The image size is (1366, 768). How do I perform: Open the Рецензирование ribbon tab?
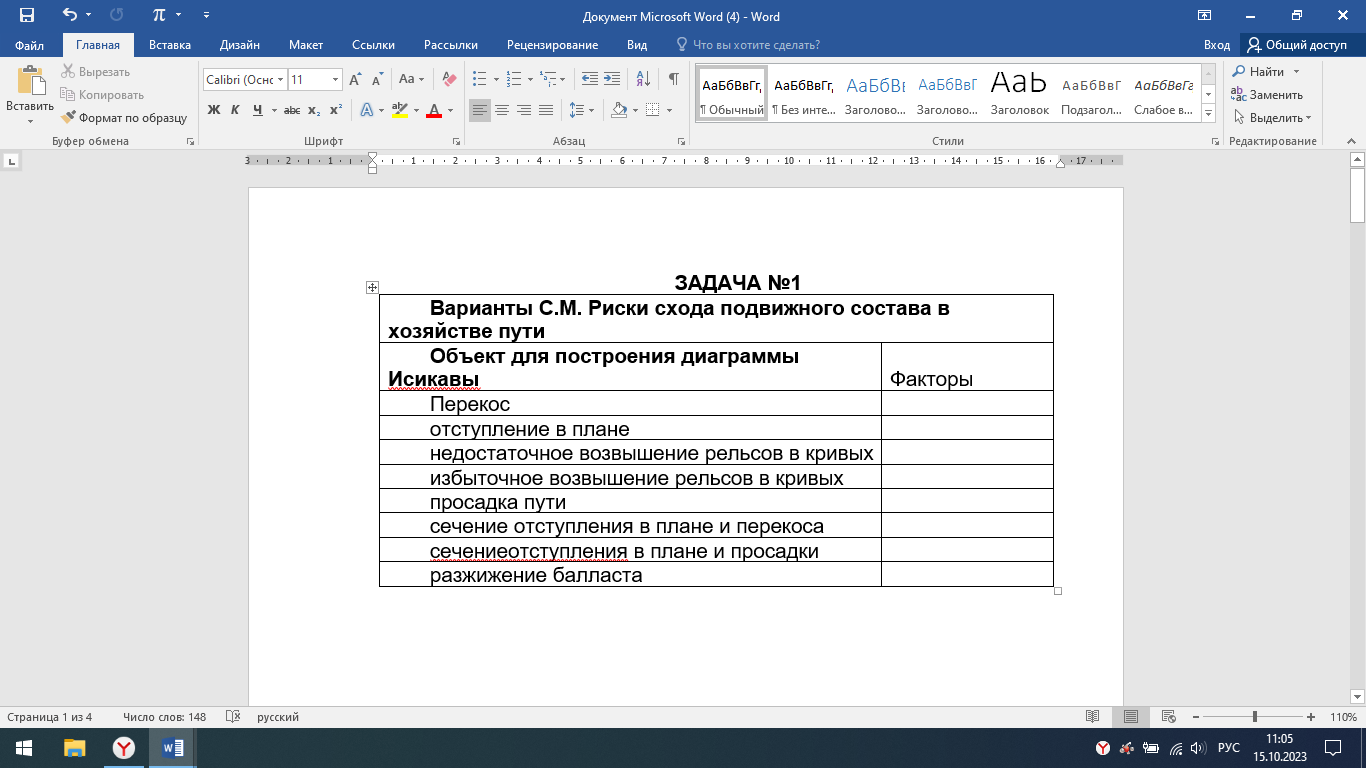(x=552, y=45)
